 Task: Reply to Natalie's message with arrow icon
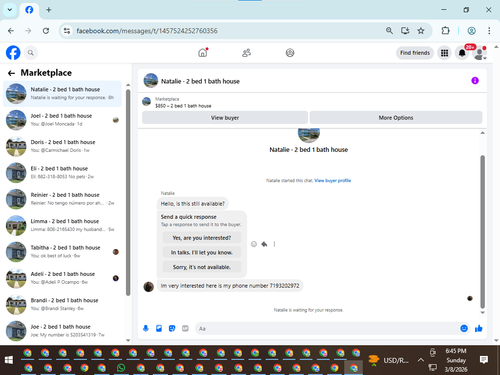pos(264,244)
